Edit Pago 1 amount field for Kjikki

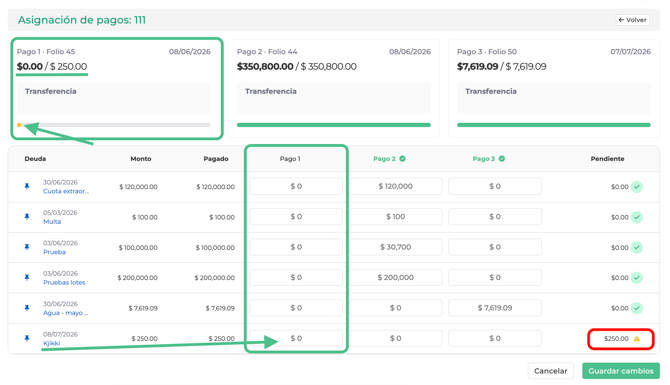[x=296, y=338]
